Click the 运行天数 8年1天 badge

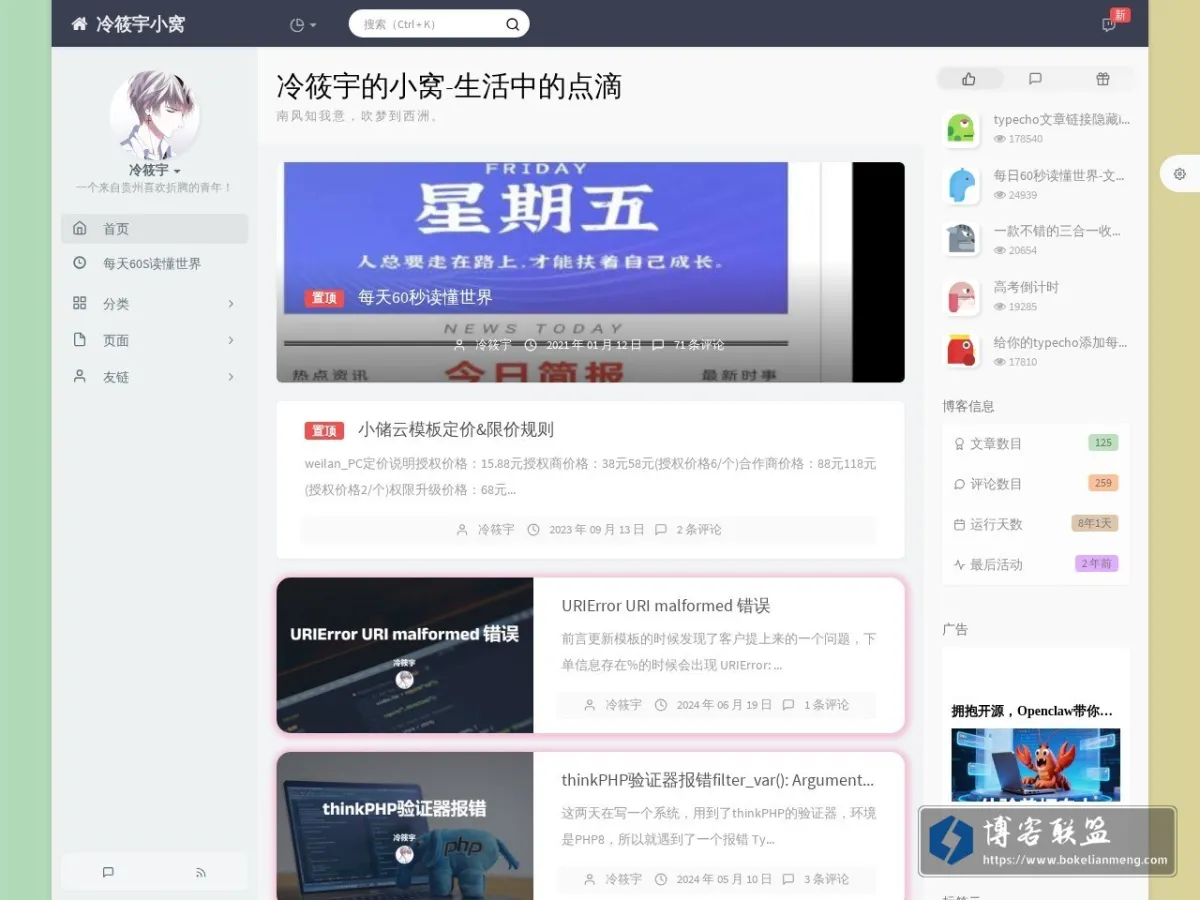(x=1095, y=523)
